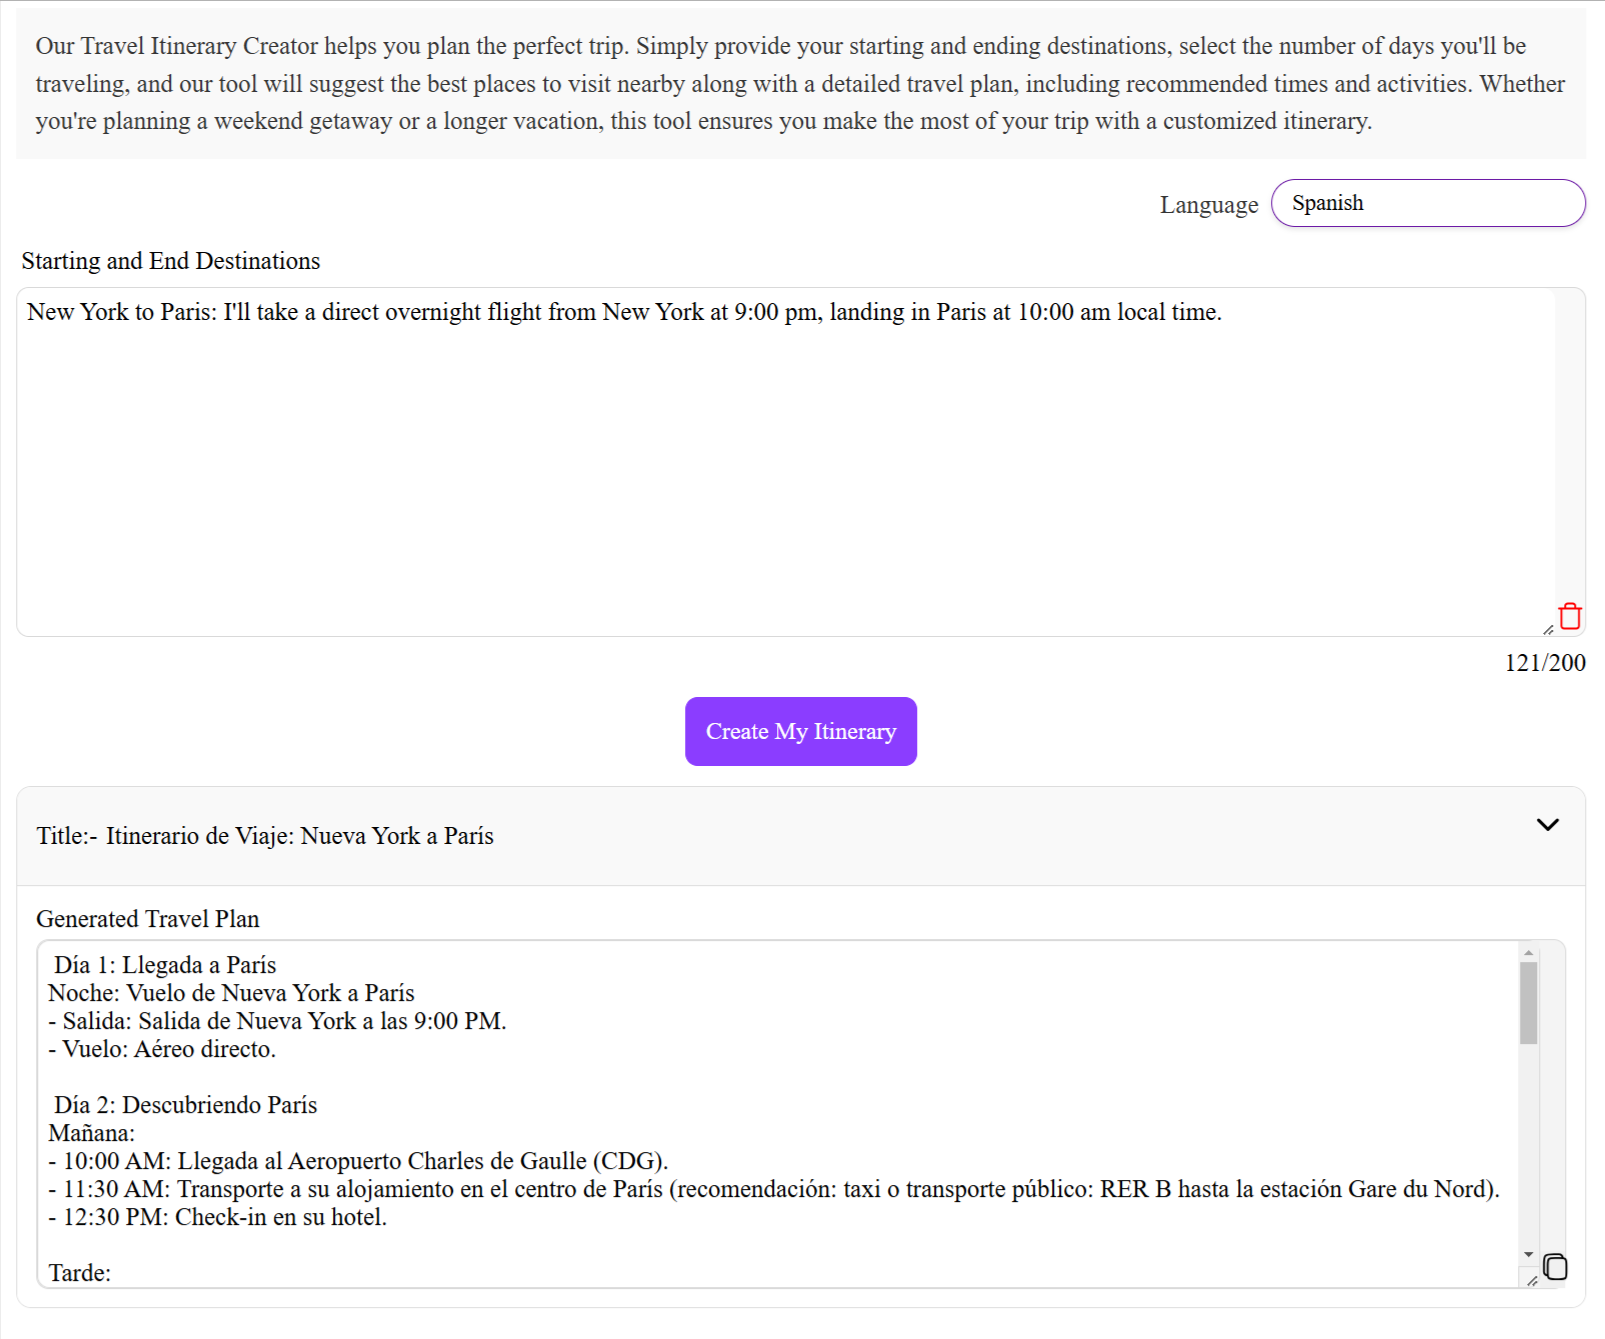Click the '121/200' character counter
The height and width of the screenshot is (1339, 1605).
[1545, 663]
